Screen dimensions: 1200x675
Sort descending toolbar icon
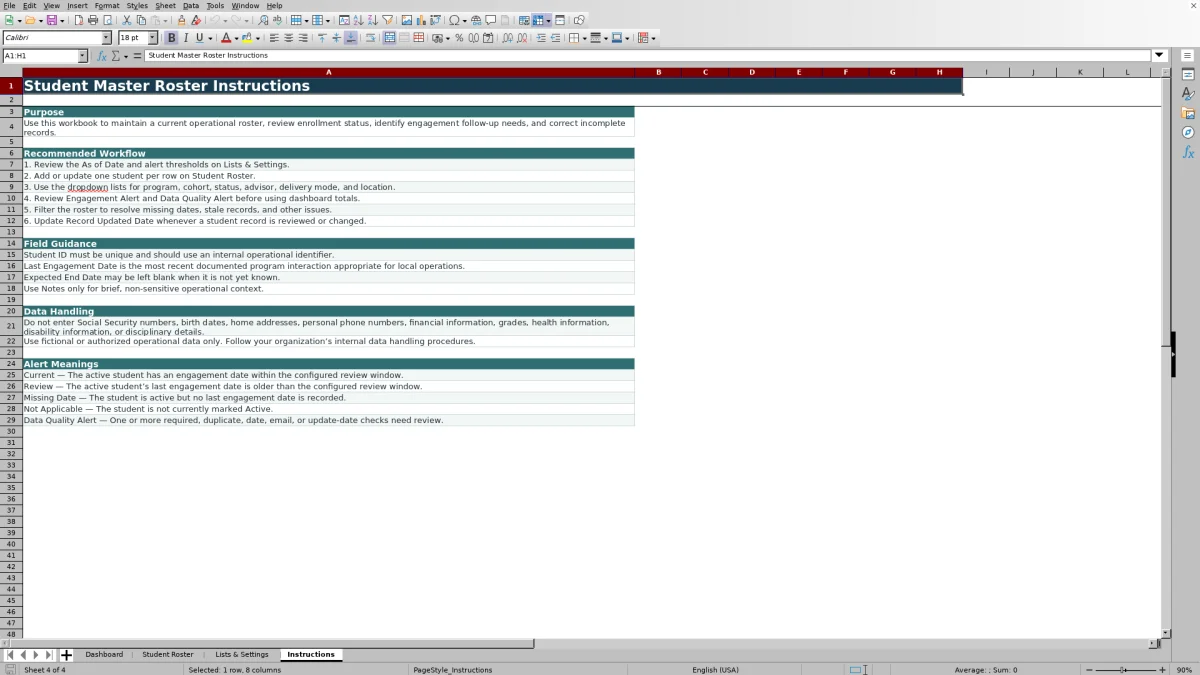pyautogui.click(x=372, y=20)
